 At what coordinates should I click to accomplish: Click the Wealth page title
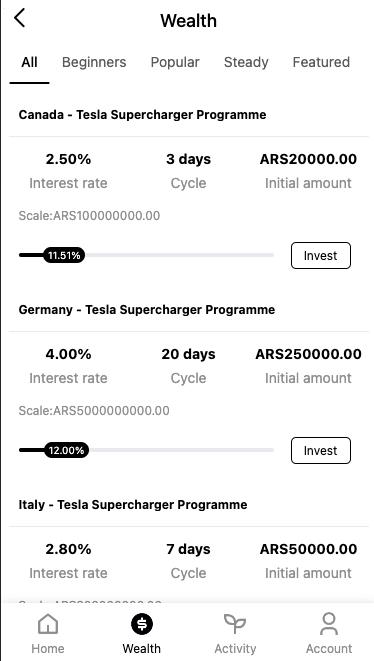coord(188,20)
